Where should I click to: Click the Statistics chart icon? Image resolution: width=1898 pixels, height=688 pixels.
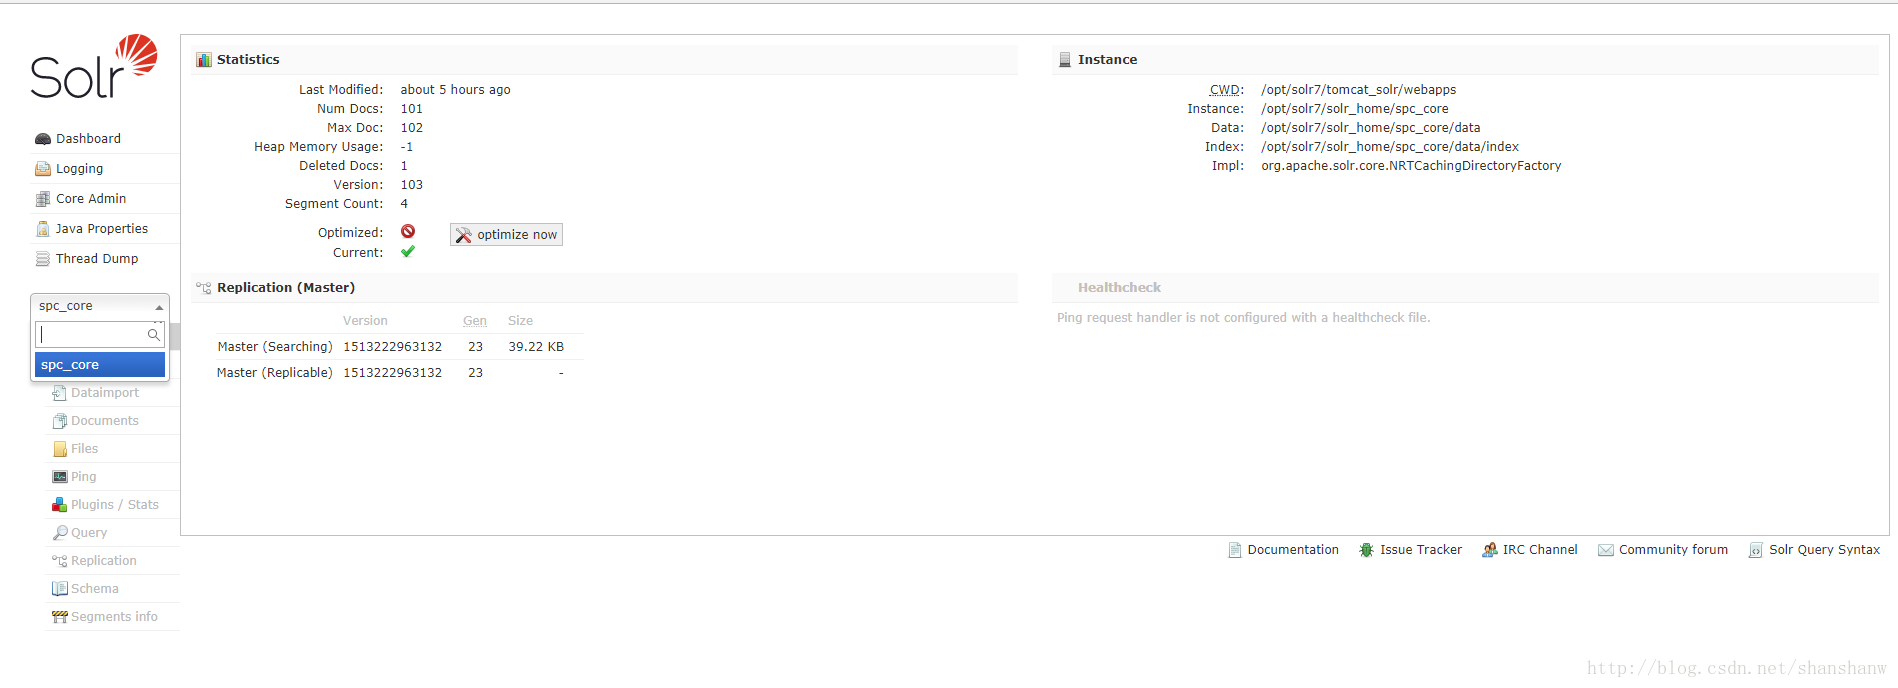point(204,60)
